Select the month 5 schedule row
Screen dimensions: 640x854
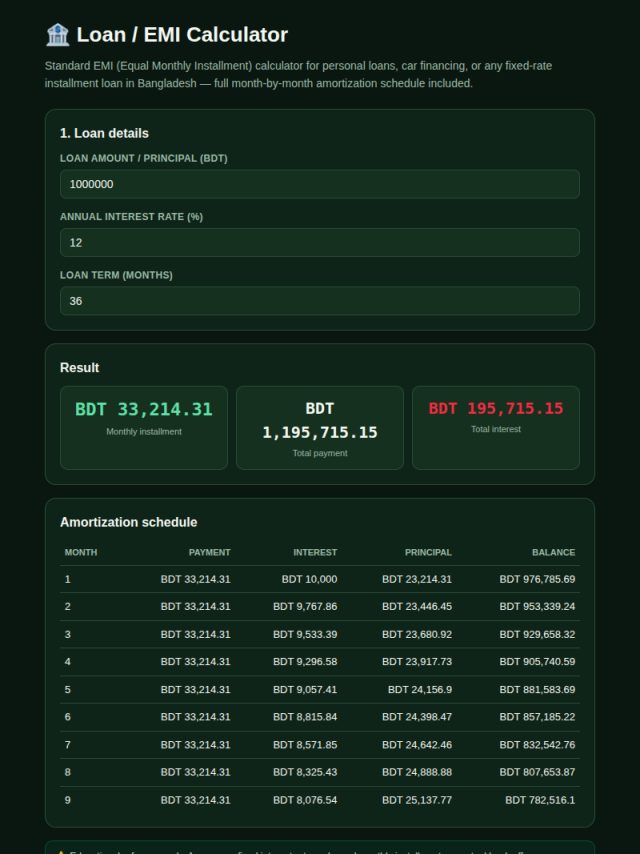(x=320, y=690)
